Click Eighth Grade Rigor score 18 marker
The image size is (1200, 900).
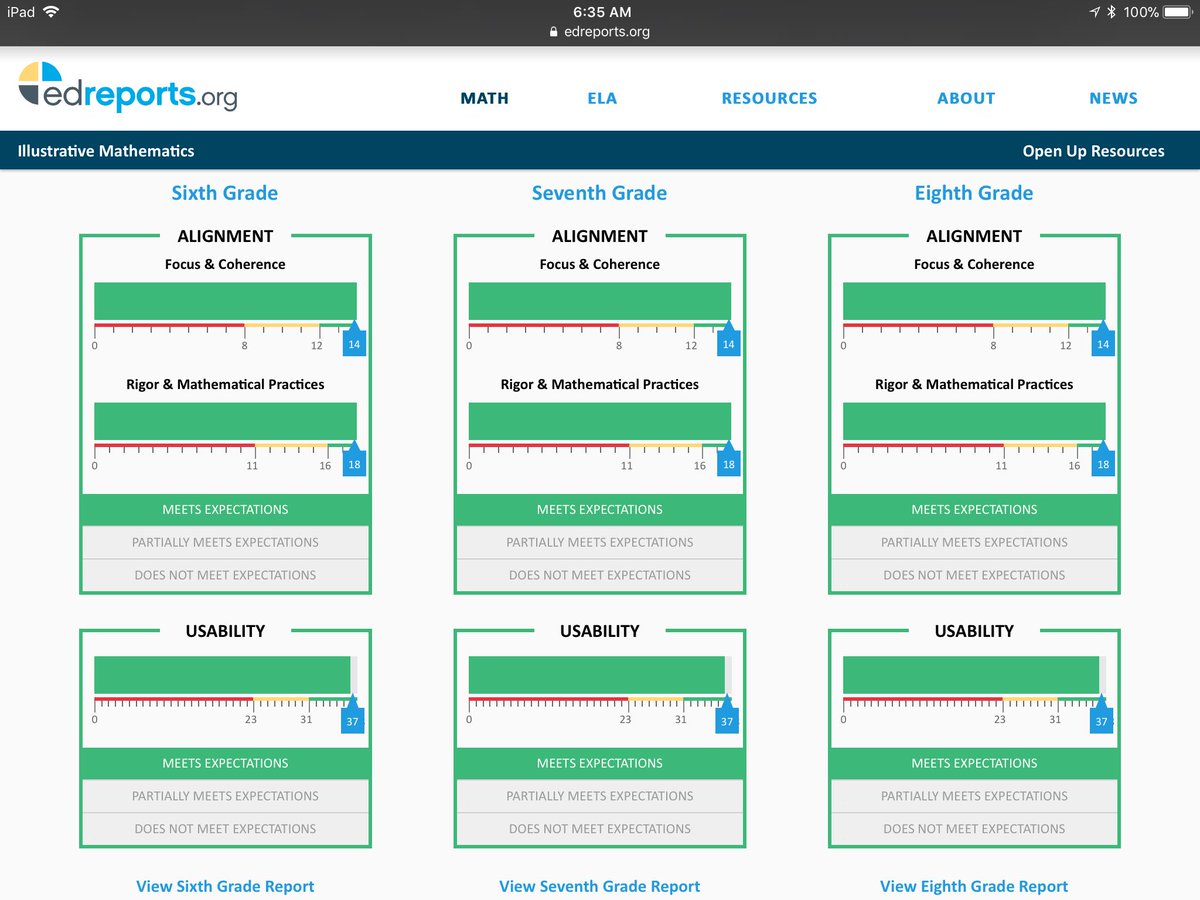[1103, 460]
